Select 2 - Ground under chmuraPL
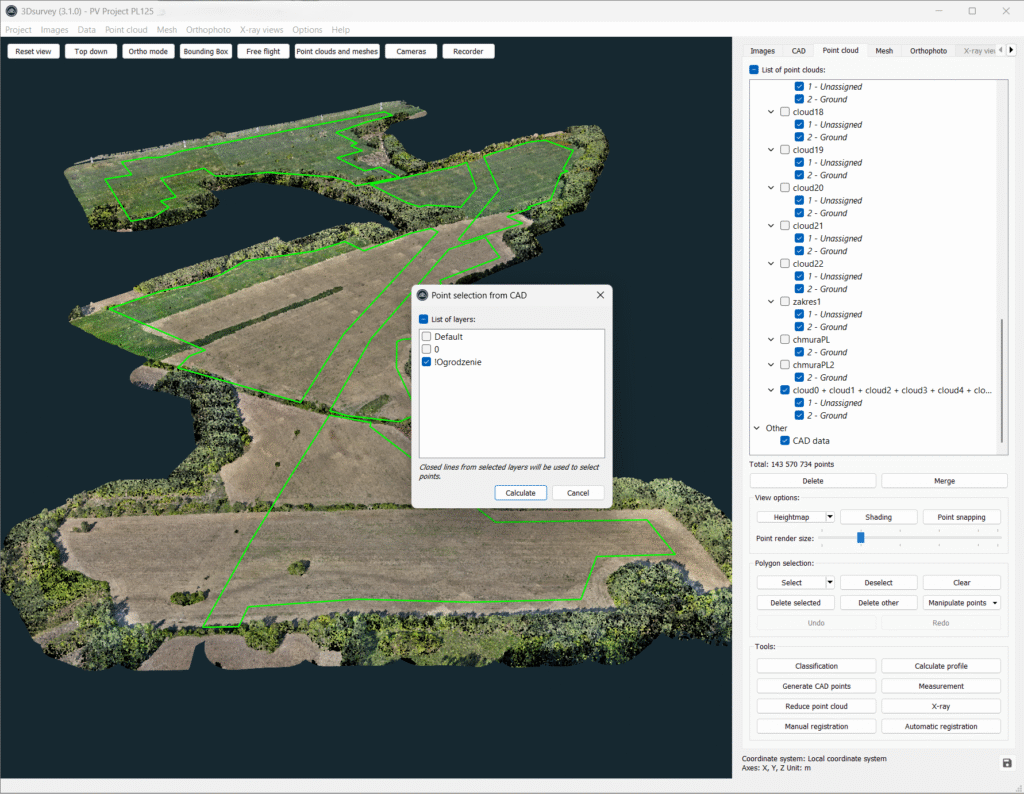 [x=826, y=352]
